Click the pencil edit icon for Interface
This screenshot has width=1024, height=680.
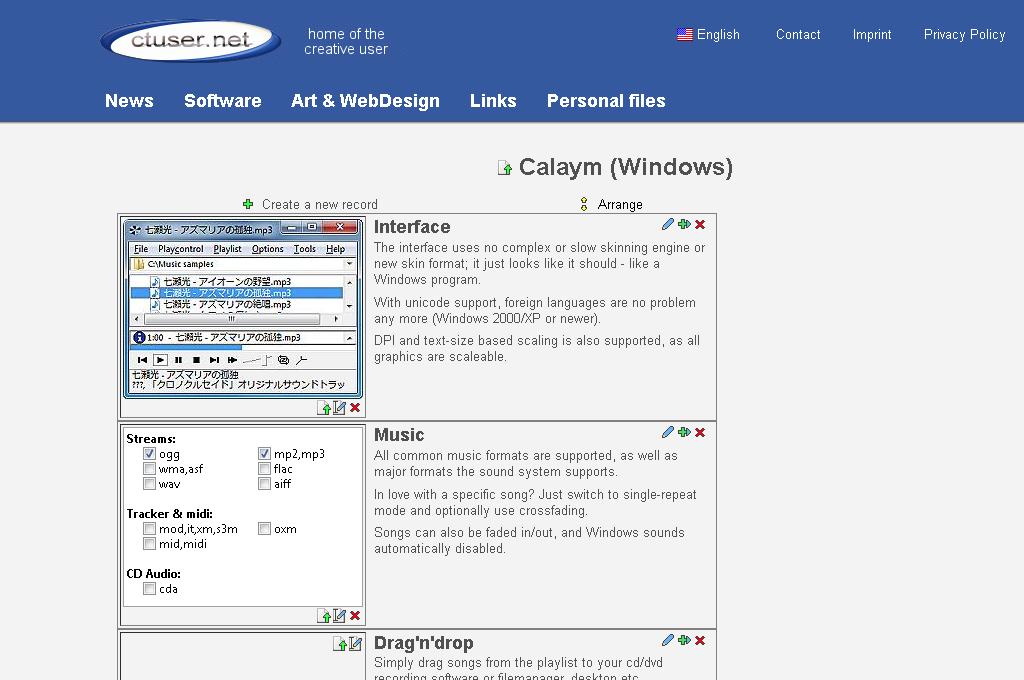(668, 225)
